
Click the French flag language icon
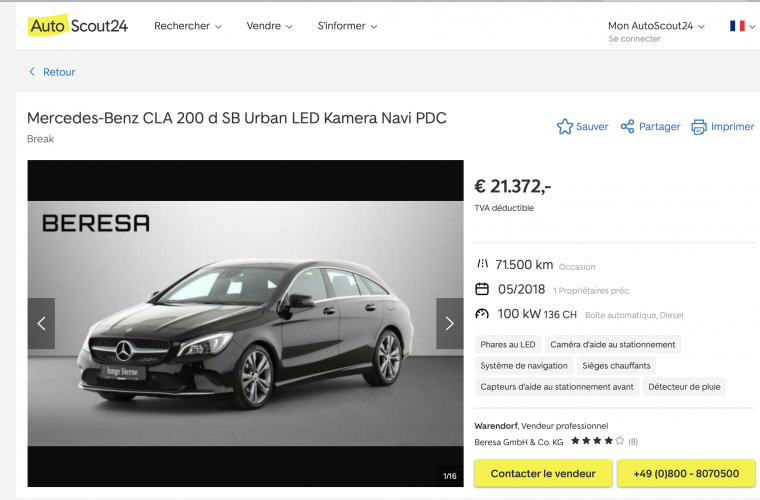737,26
